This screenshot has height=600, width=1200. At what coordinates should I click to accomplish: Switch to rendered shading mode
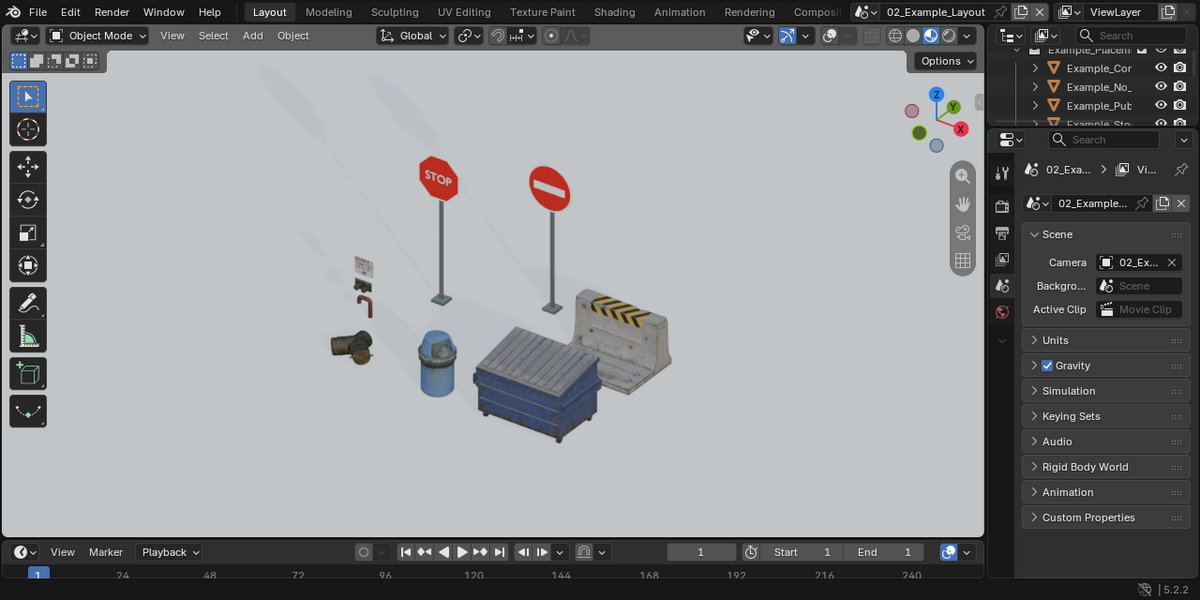point(949,35)
